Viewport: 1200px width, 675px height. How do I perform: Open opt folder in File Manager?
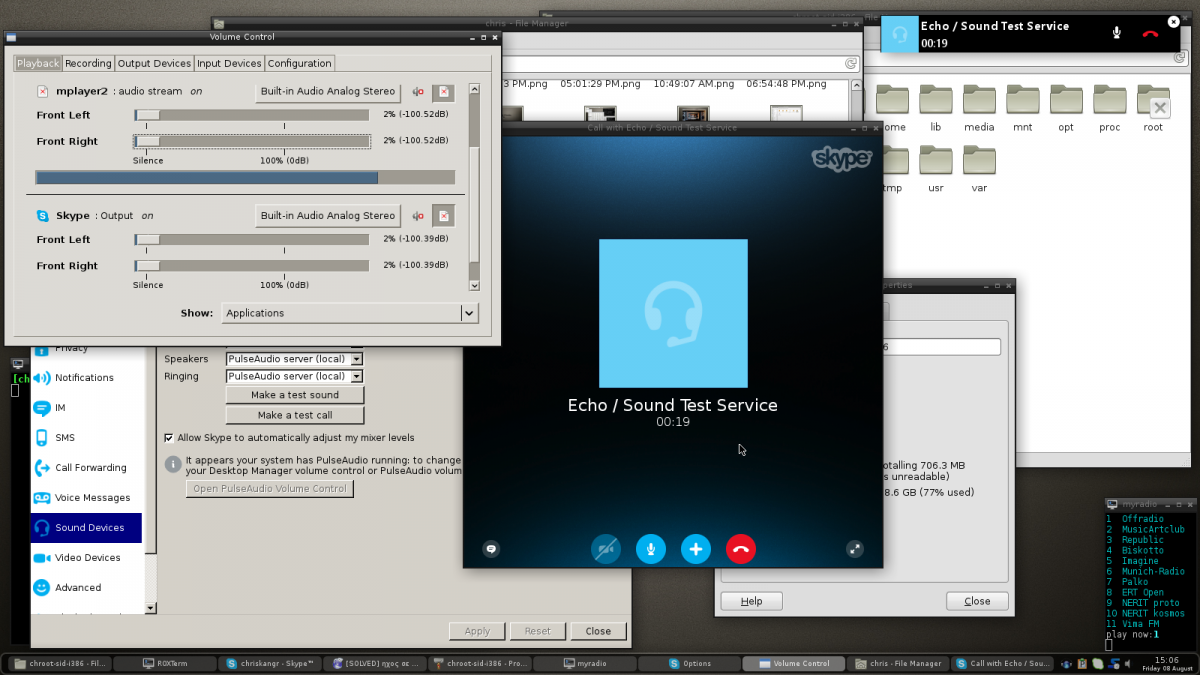click(1066, 107)
